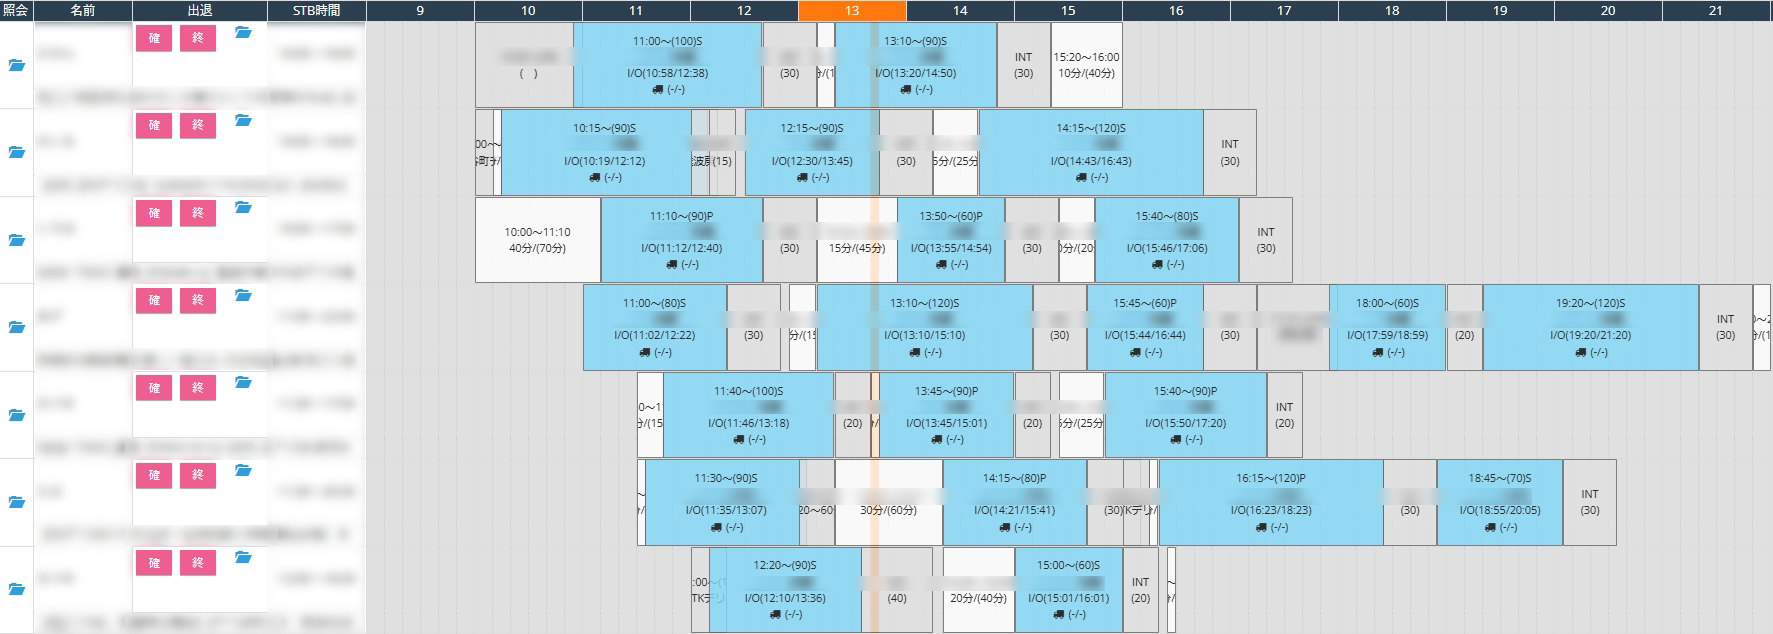Viewport: 1773px width, 634px height.
Task: Click the highlighted orange 13 hour header
Action: pyautogui.click(x=852, y=10)
